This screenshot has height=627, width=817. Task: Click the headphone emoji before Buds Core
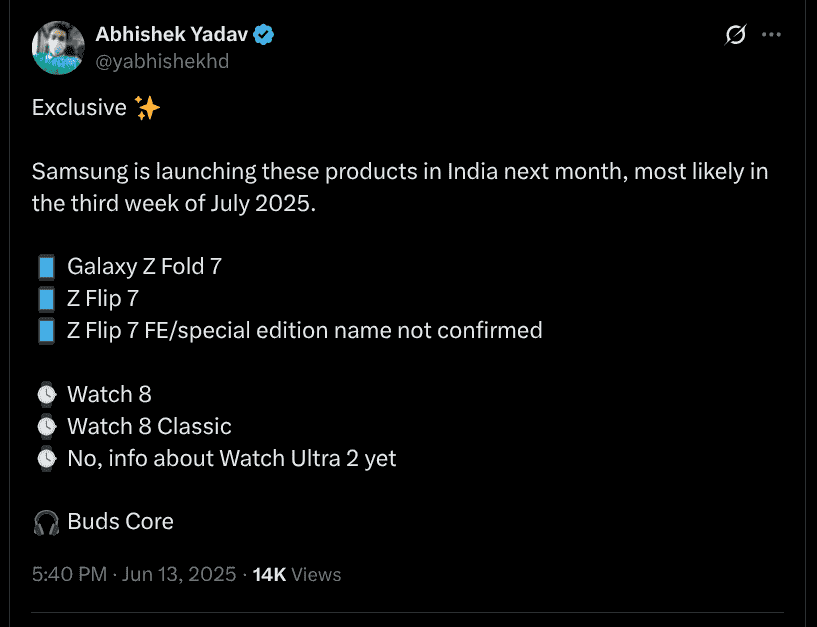click(x=46, y=521)
